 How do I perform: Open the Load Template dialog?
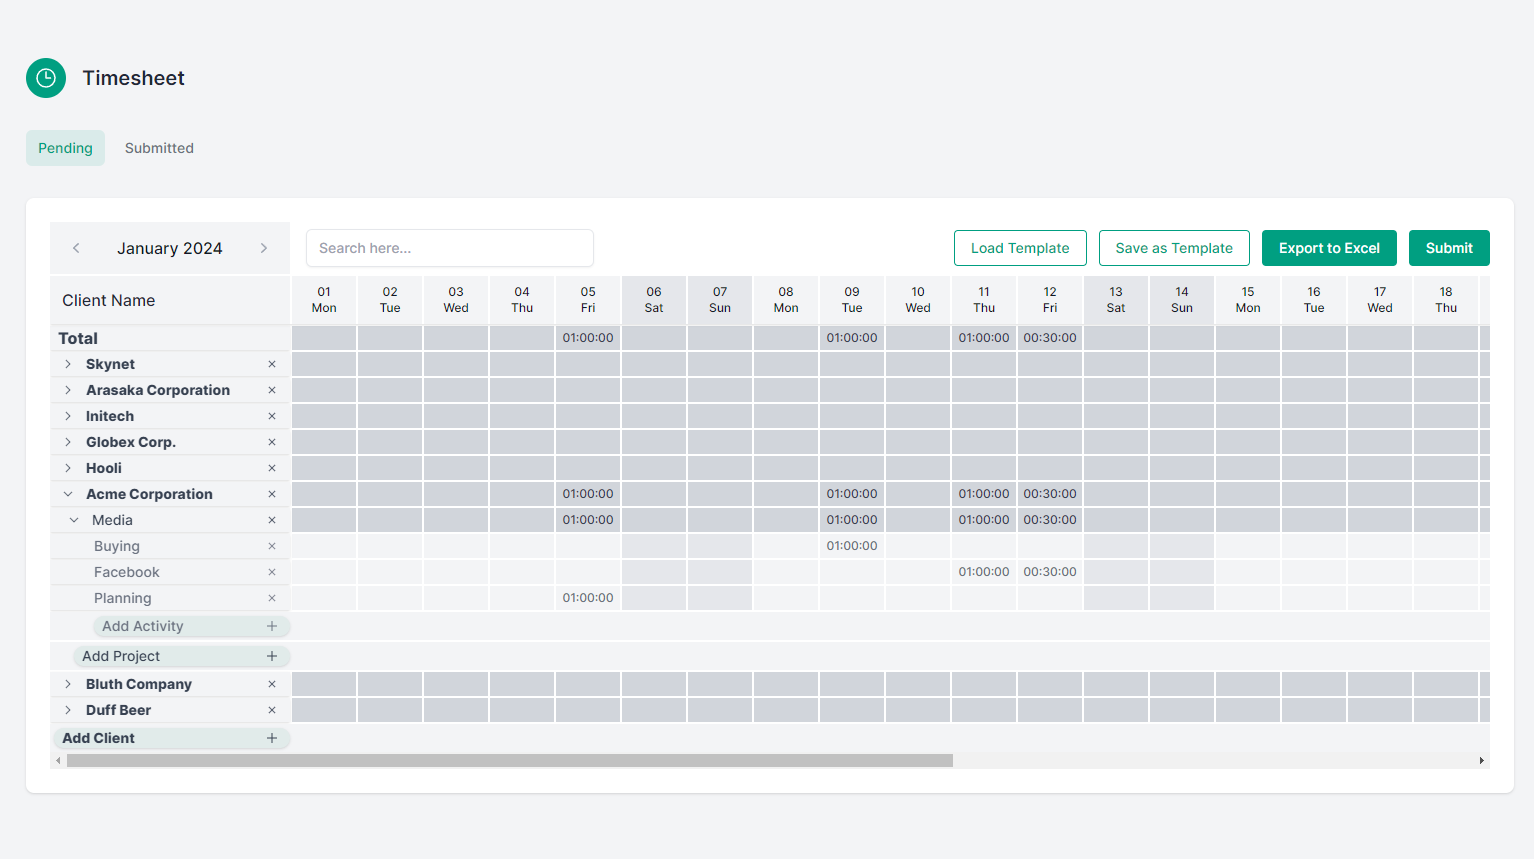(x=1019, y=248)
